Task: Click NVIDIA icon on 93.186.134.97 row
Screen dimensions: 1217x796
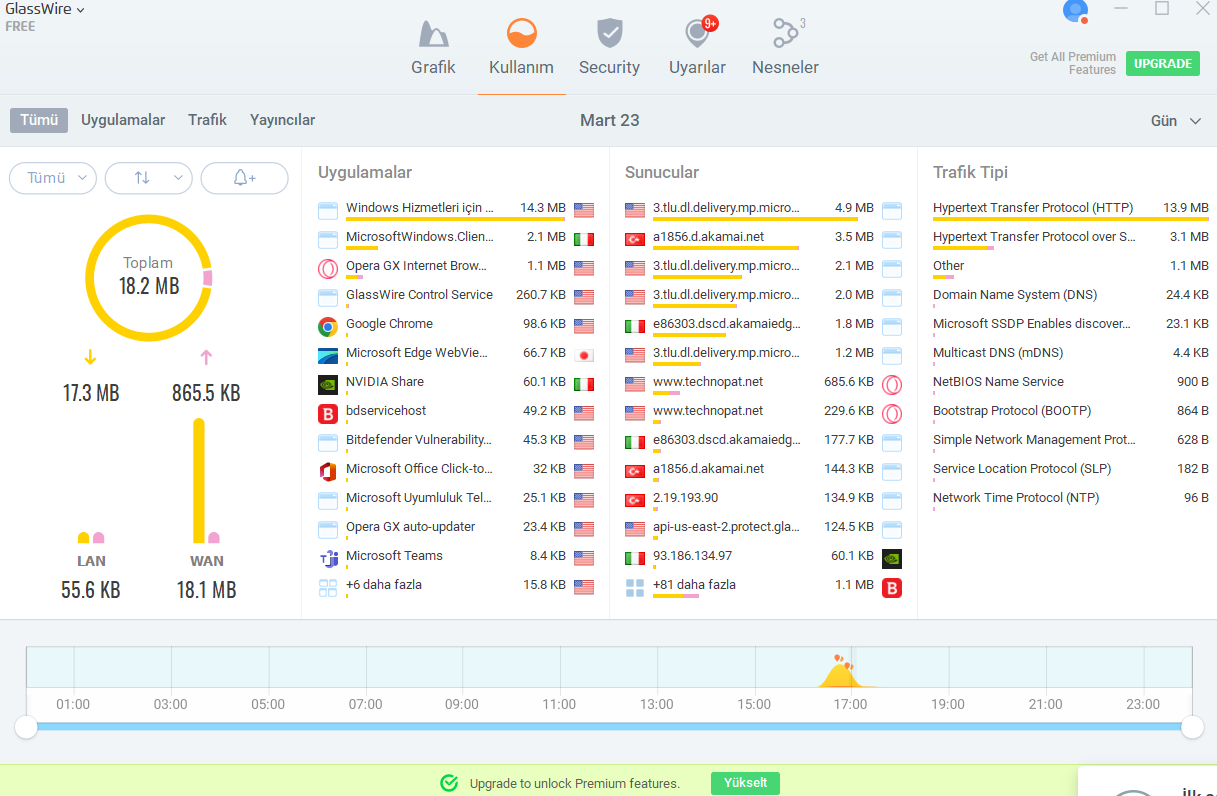Action: click(x=892, y=558)
